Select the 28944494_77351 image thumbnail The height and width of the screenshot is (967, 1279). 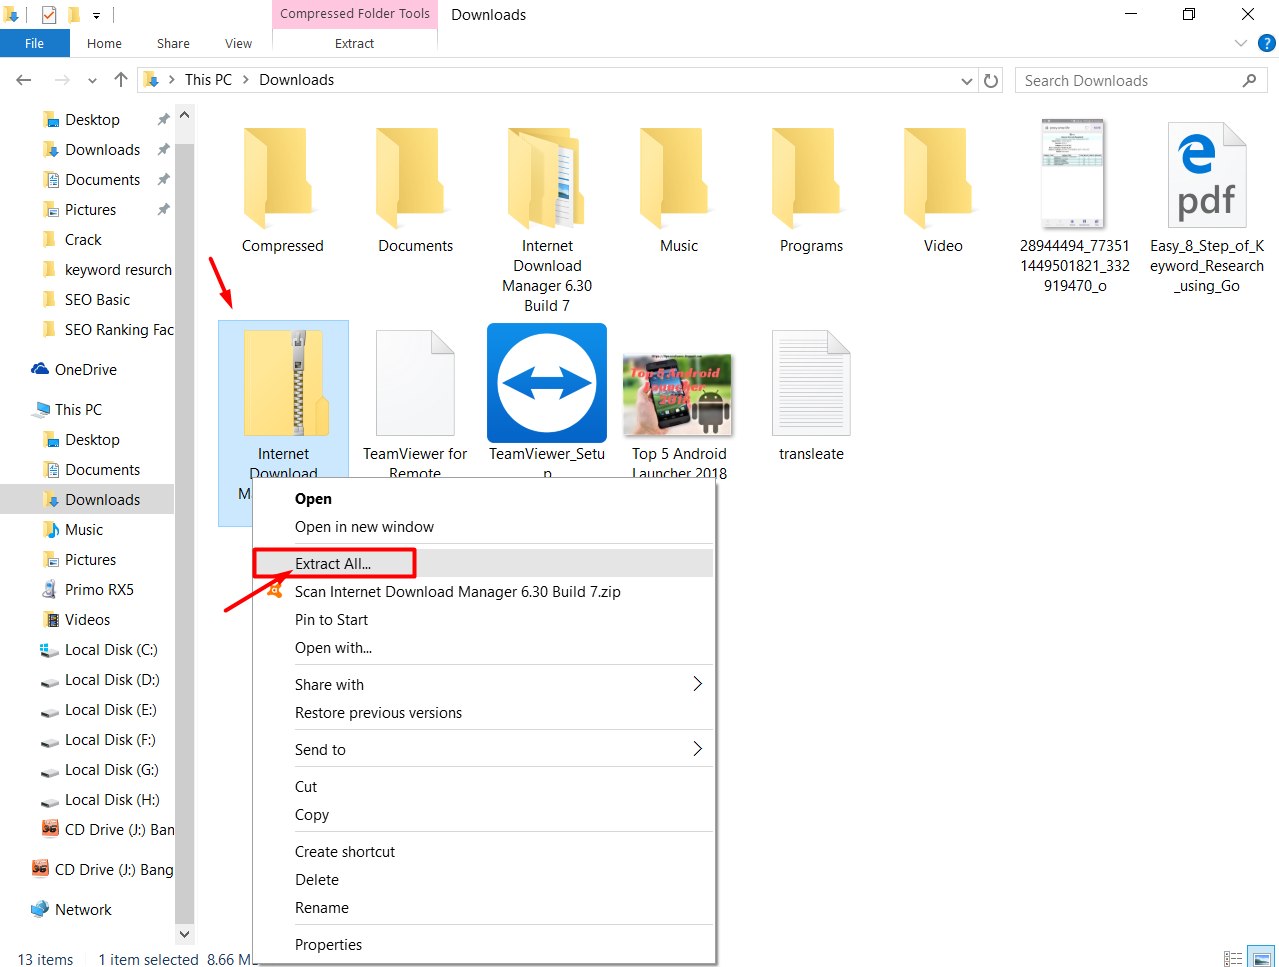point(1073,174)
